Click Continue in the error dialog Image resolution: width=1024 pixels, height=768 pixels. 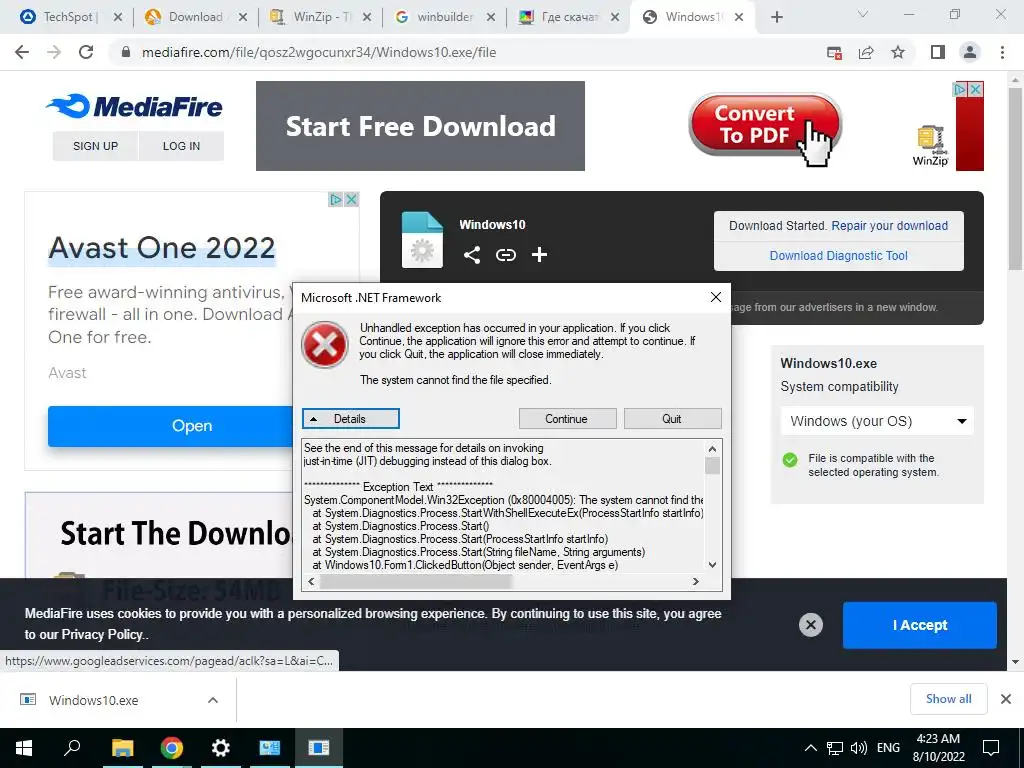pyautogui.click(x=568, y=419)
